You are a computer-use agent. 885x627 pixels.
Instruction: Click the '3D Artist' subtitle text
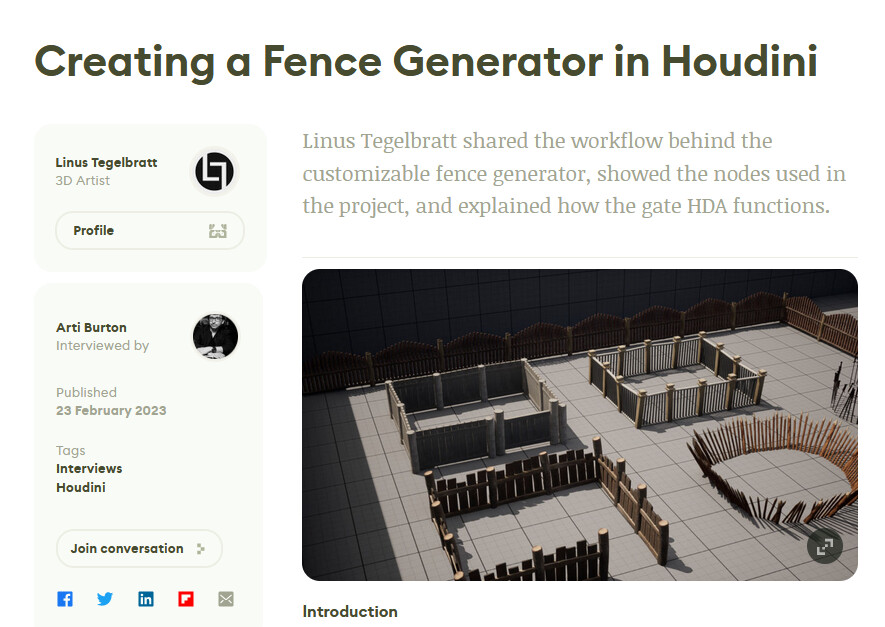[x=82, y=181]
